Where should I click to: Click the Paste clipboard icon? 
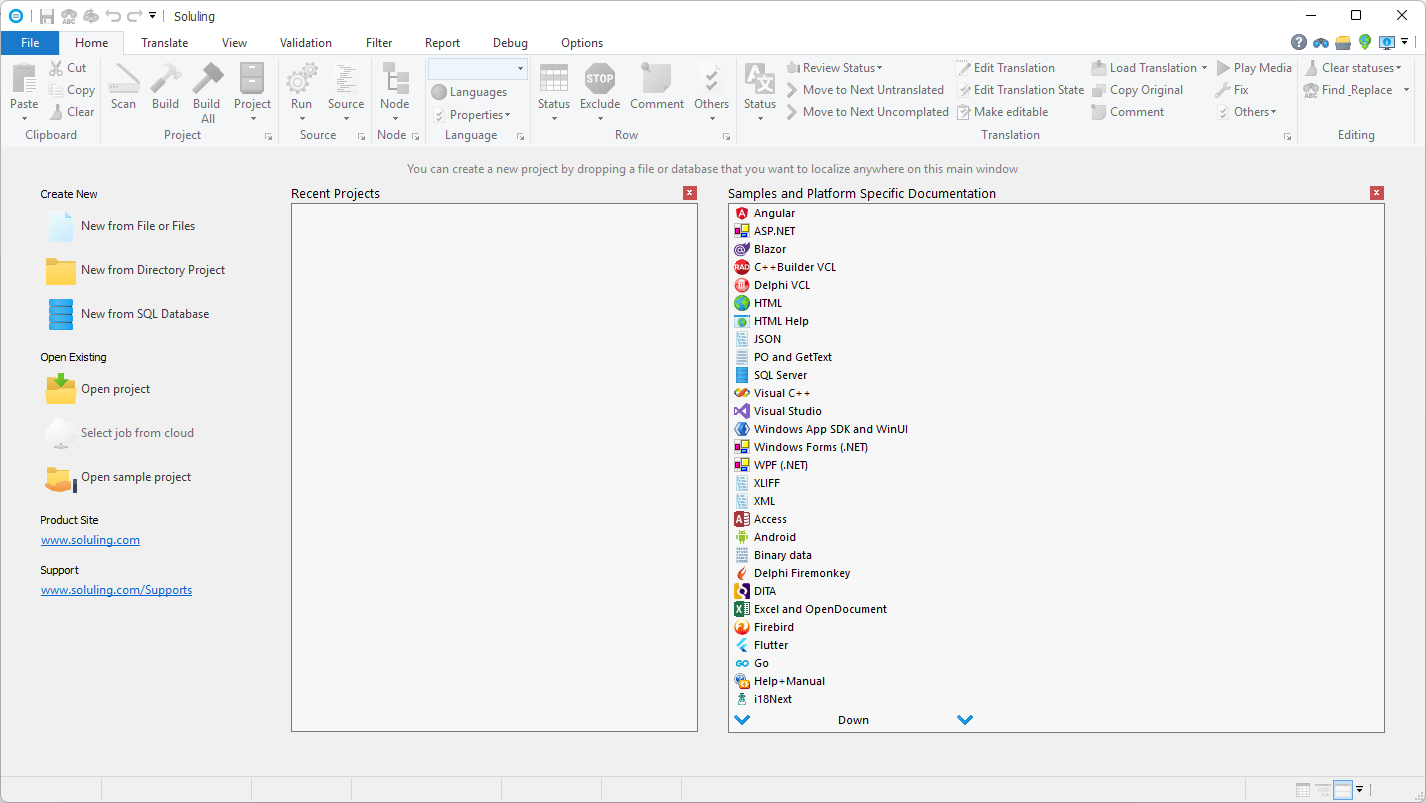(24, 85)
